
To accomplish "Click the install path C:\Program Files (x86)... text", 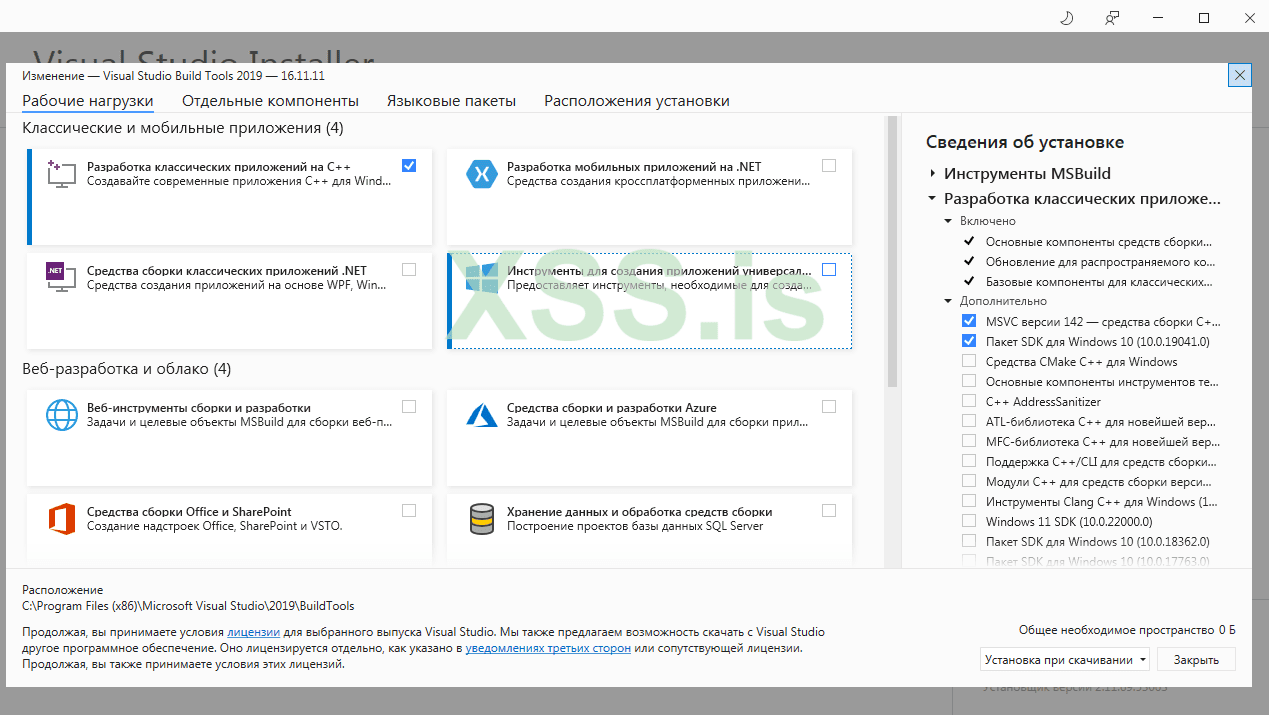I will tap(188, 606).
